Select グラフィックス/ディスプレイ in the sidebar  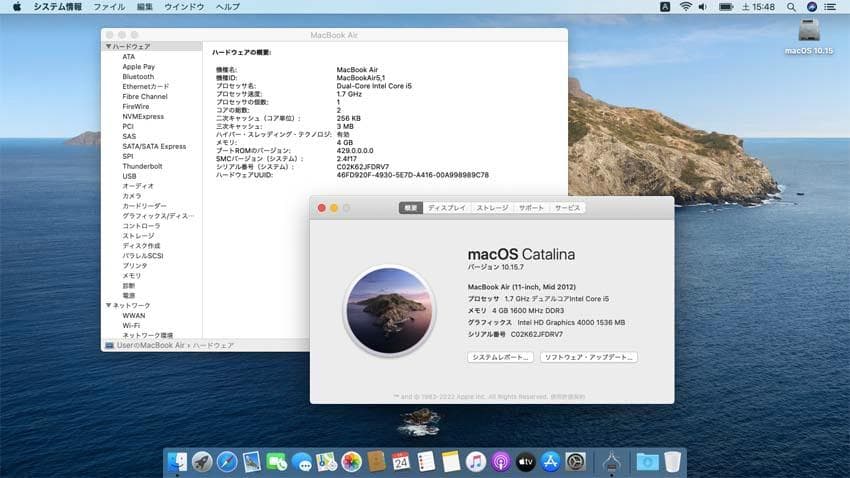pyautogui.click(x=158, y=216)
